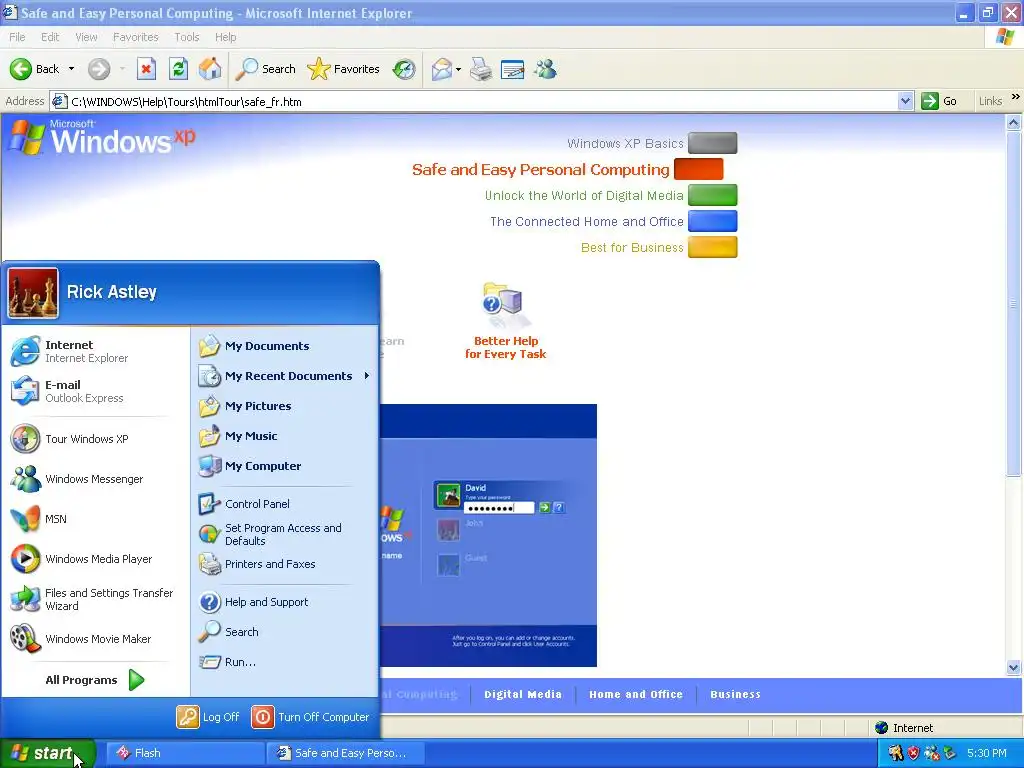Click the Print toolbar icon
The image size is (1024, 768).
point(481,69)
